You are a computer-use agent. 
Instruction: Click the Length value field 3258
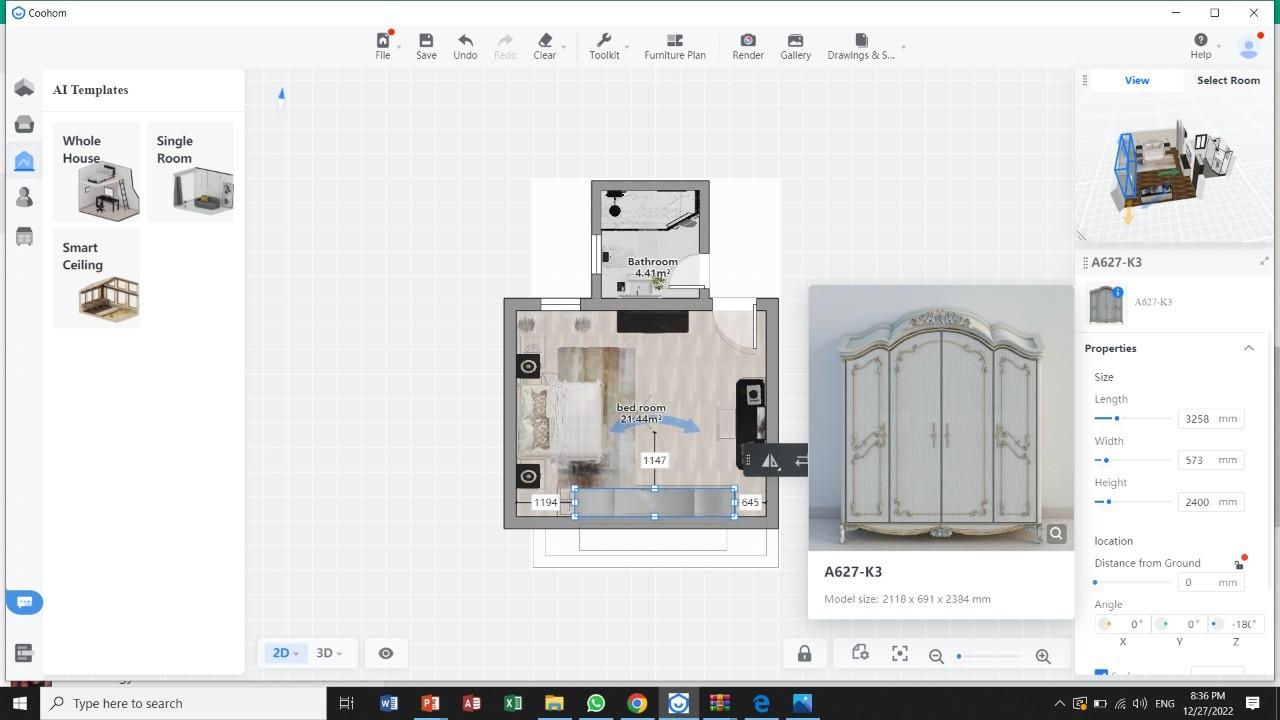pos(1211,419)
